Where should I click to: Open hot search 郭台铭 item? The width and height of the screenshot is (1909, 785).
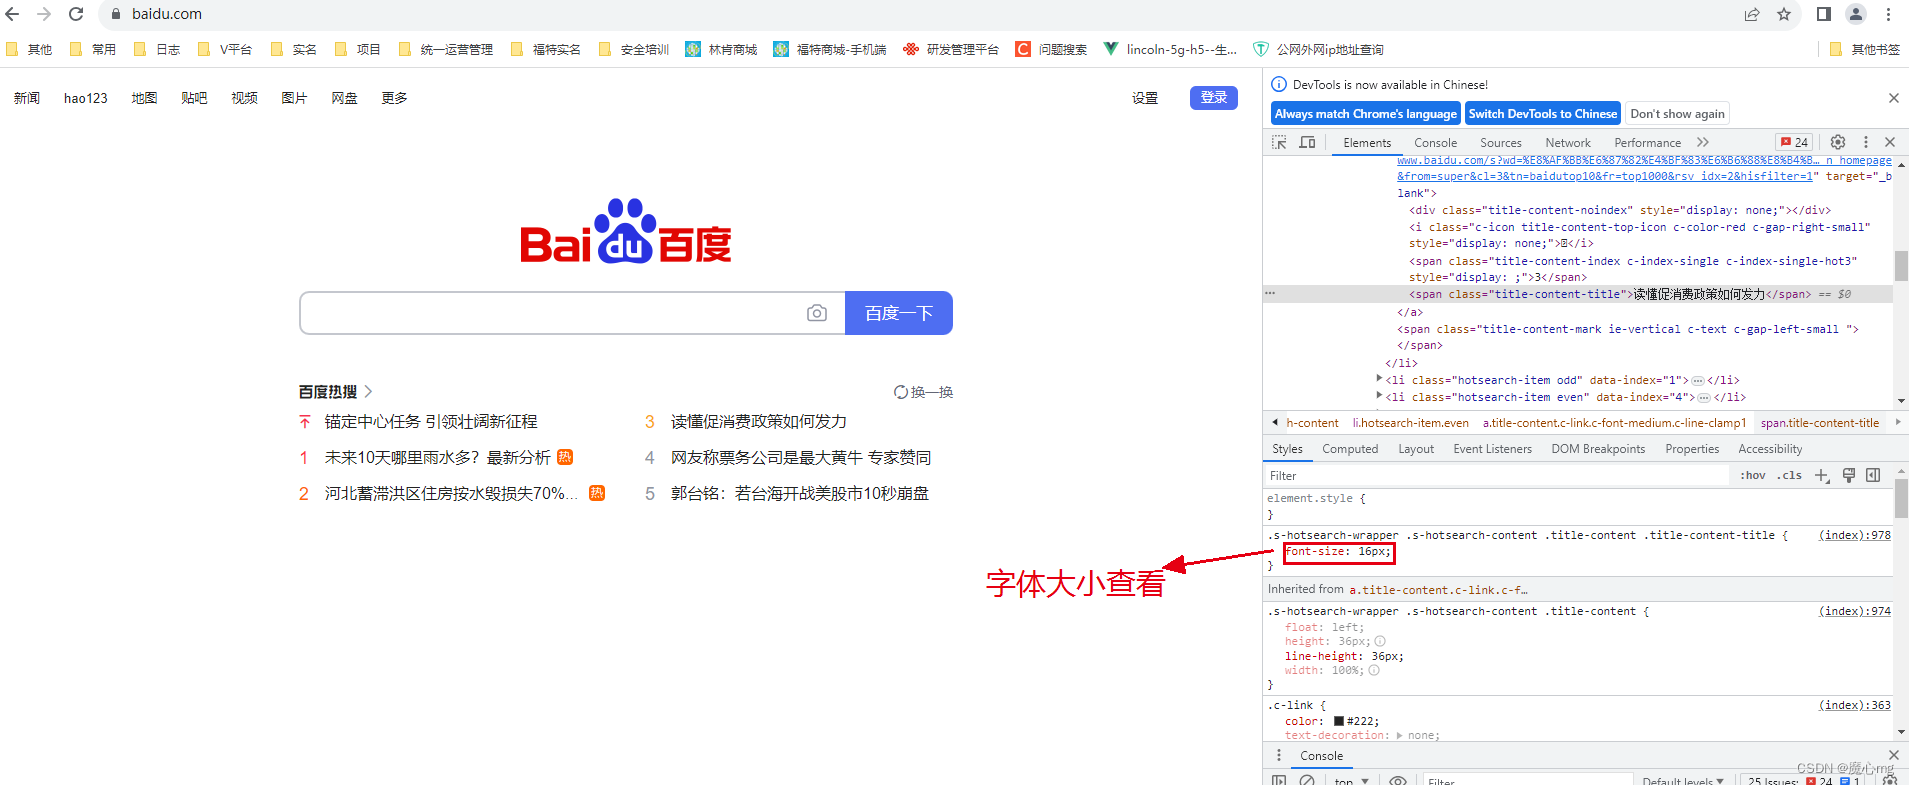(x=800, y=494)
